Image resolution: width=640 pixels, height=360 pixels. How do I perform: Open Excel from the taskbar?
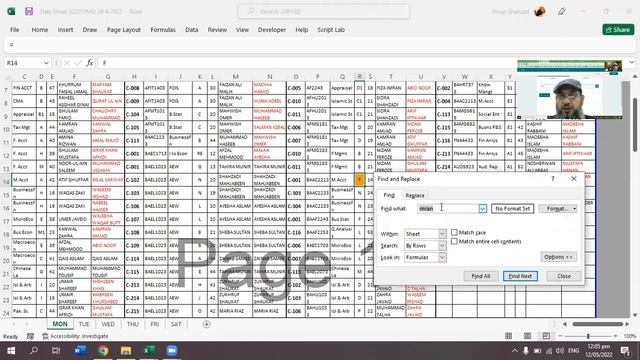[149, 351]
